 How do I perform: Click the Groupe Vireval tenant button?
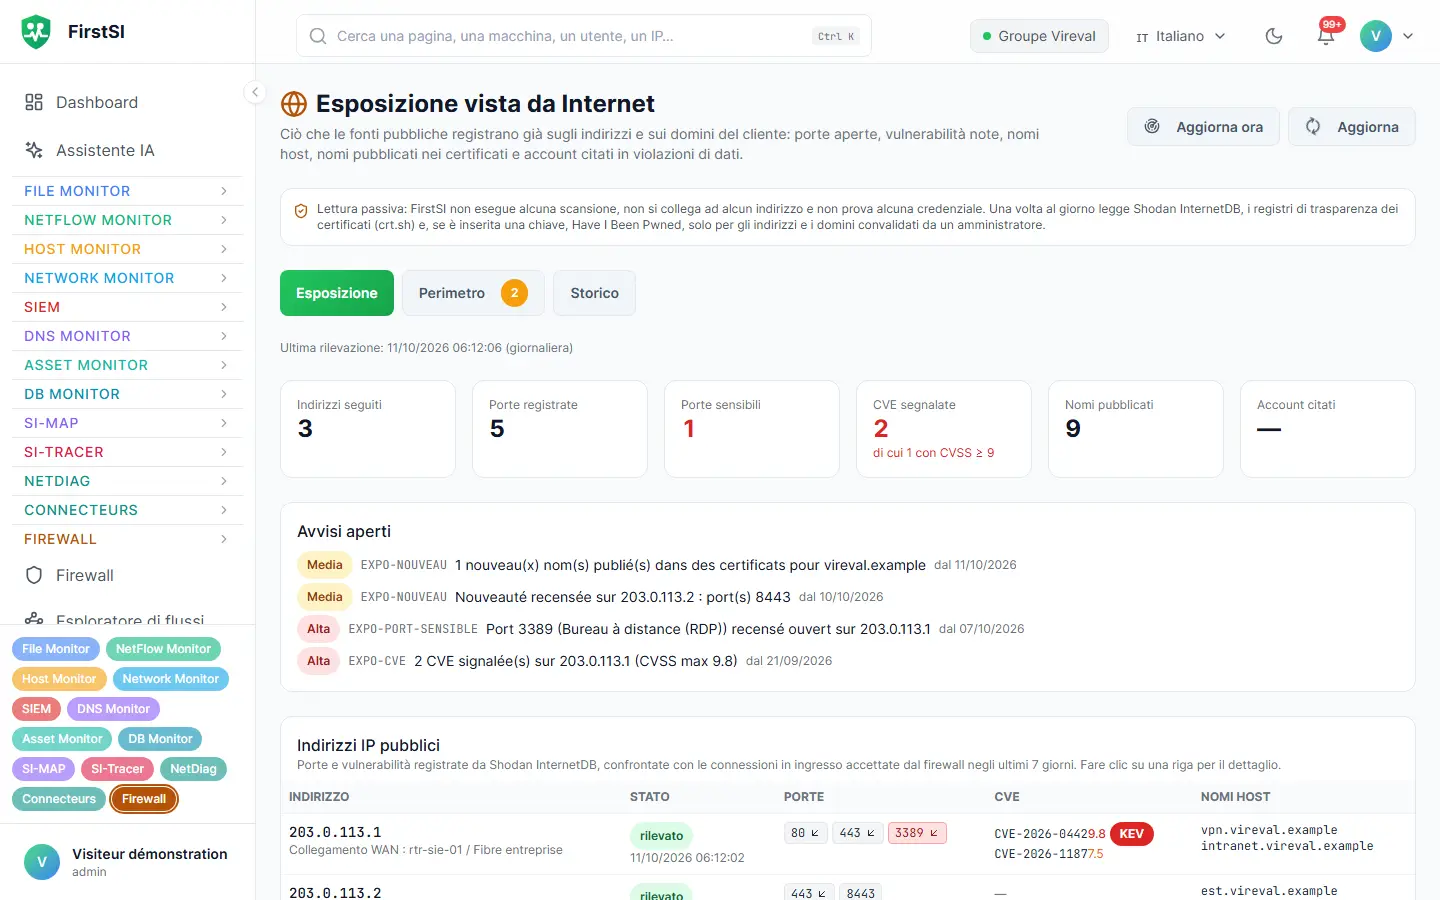pyautogui.click(x=1039, y=36)
